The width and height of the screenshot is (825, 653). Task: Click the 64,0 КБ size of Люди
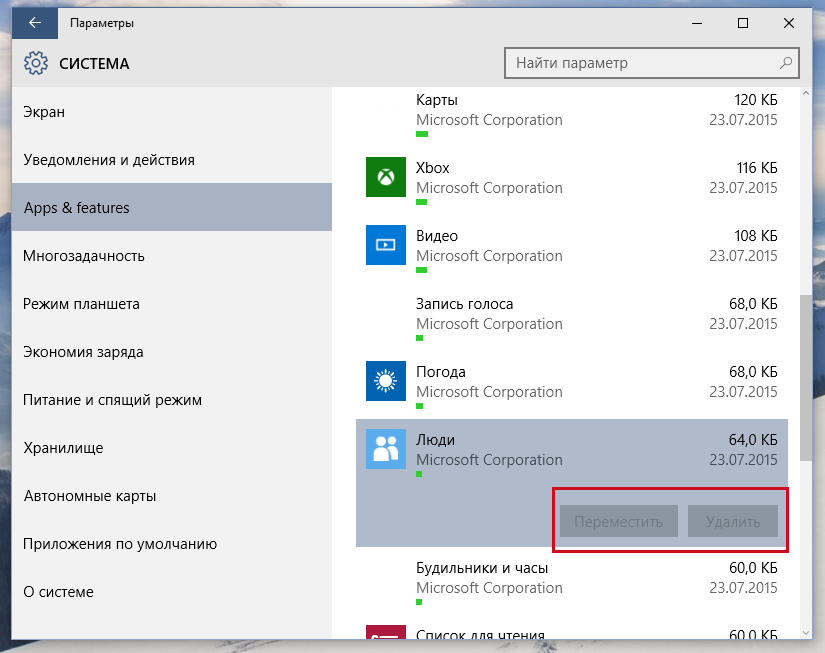(753, 440)
